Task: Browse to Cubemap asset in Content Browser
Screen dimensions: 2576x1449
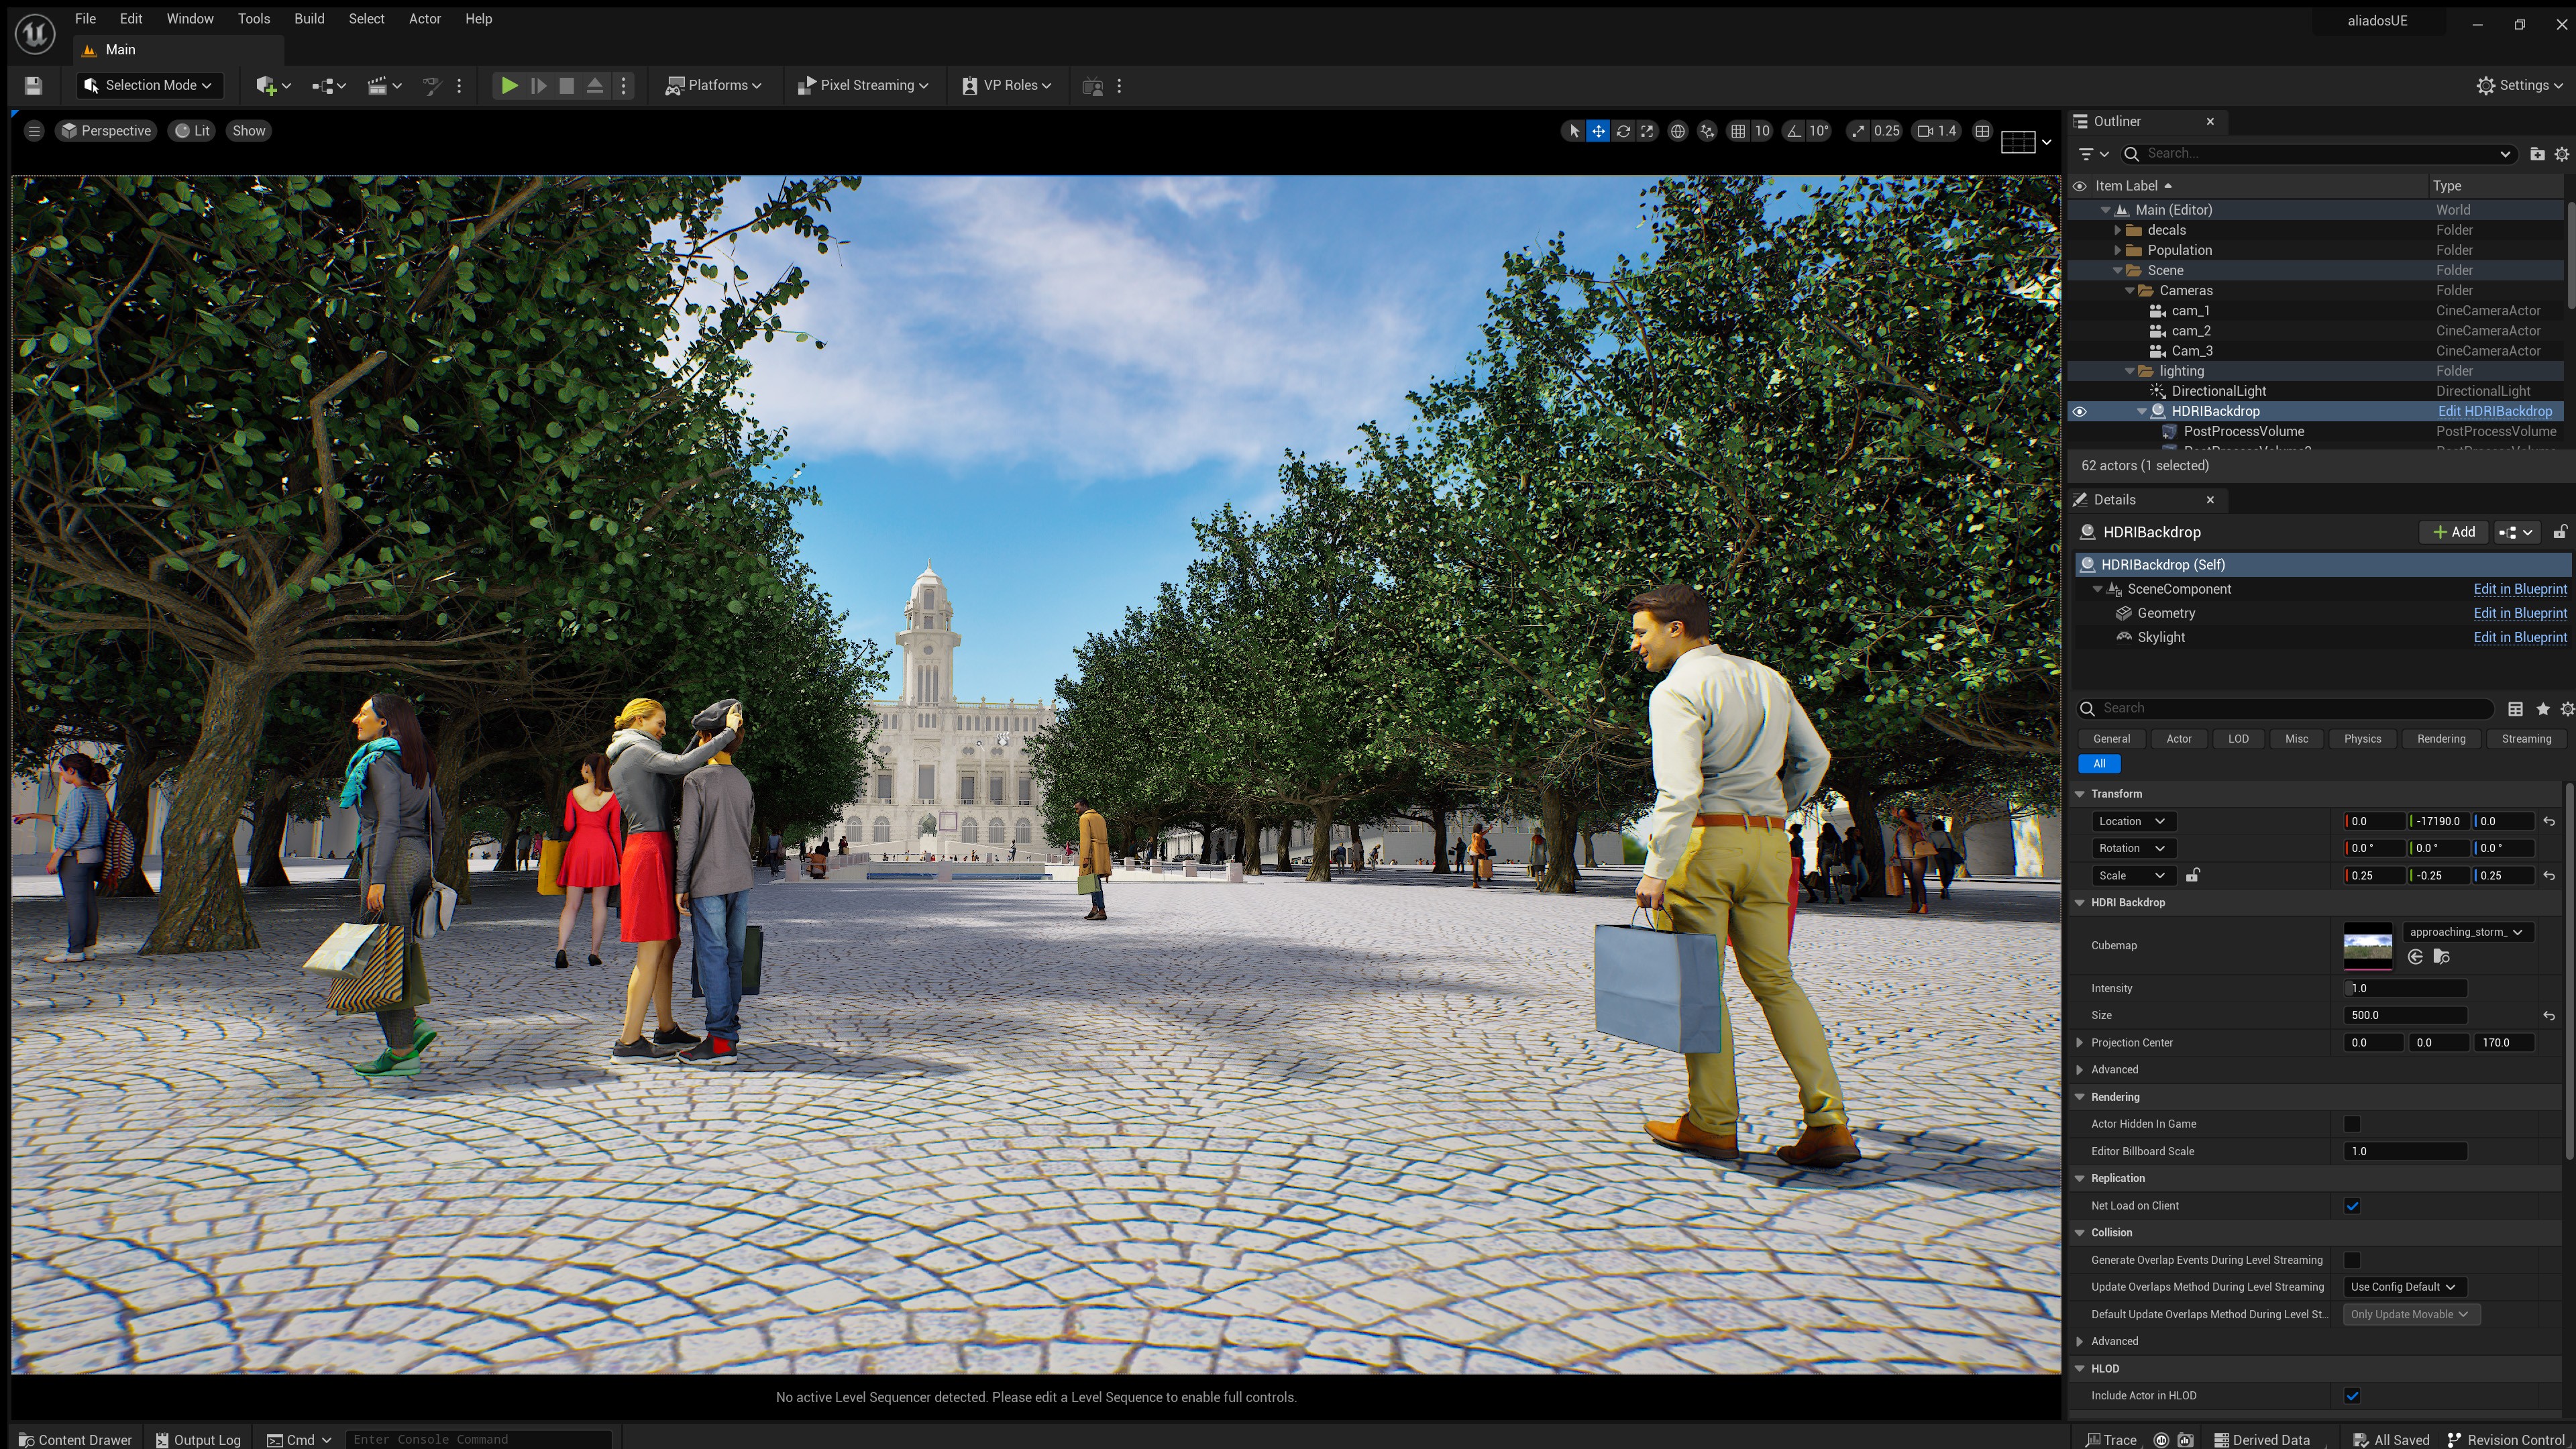Action: [2441, 957]
